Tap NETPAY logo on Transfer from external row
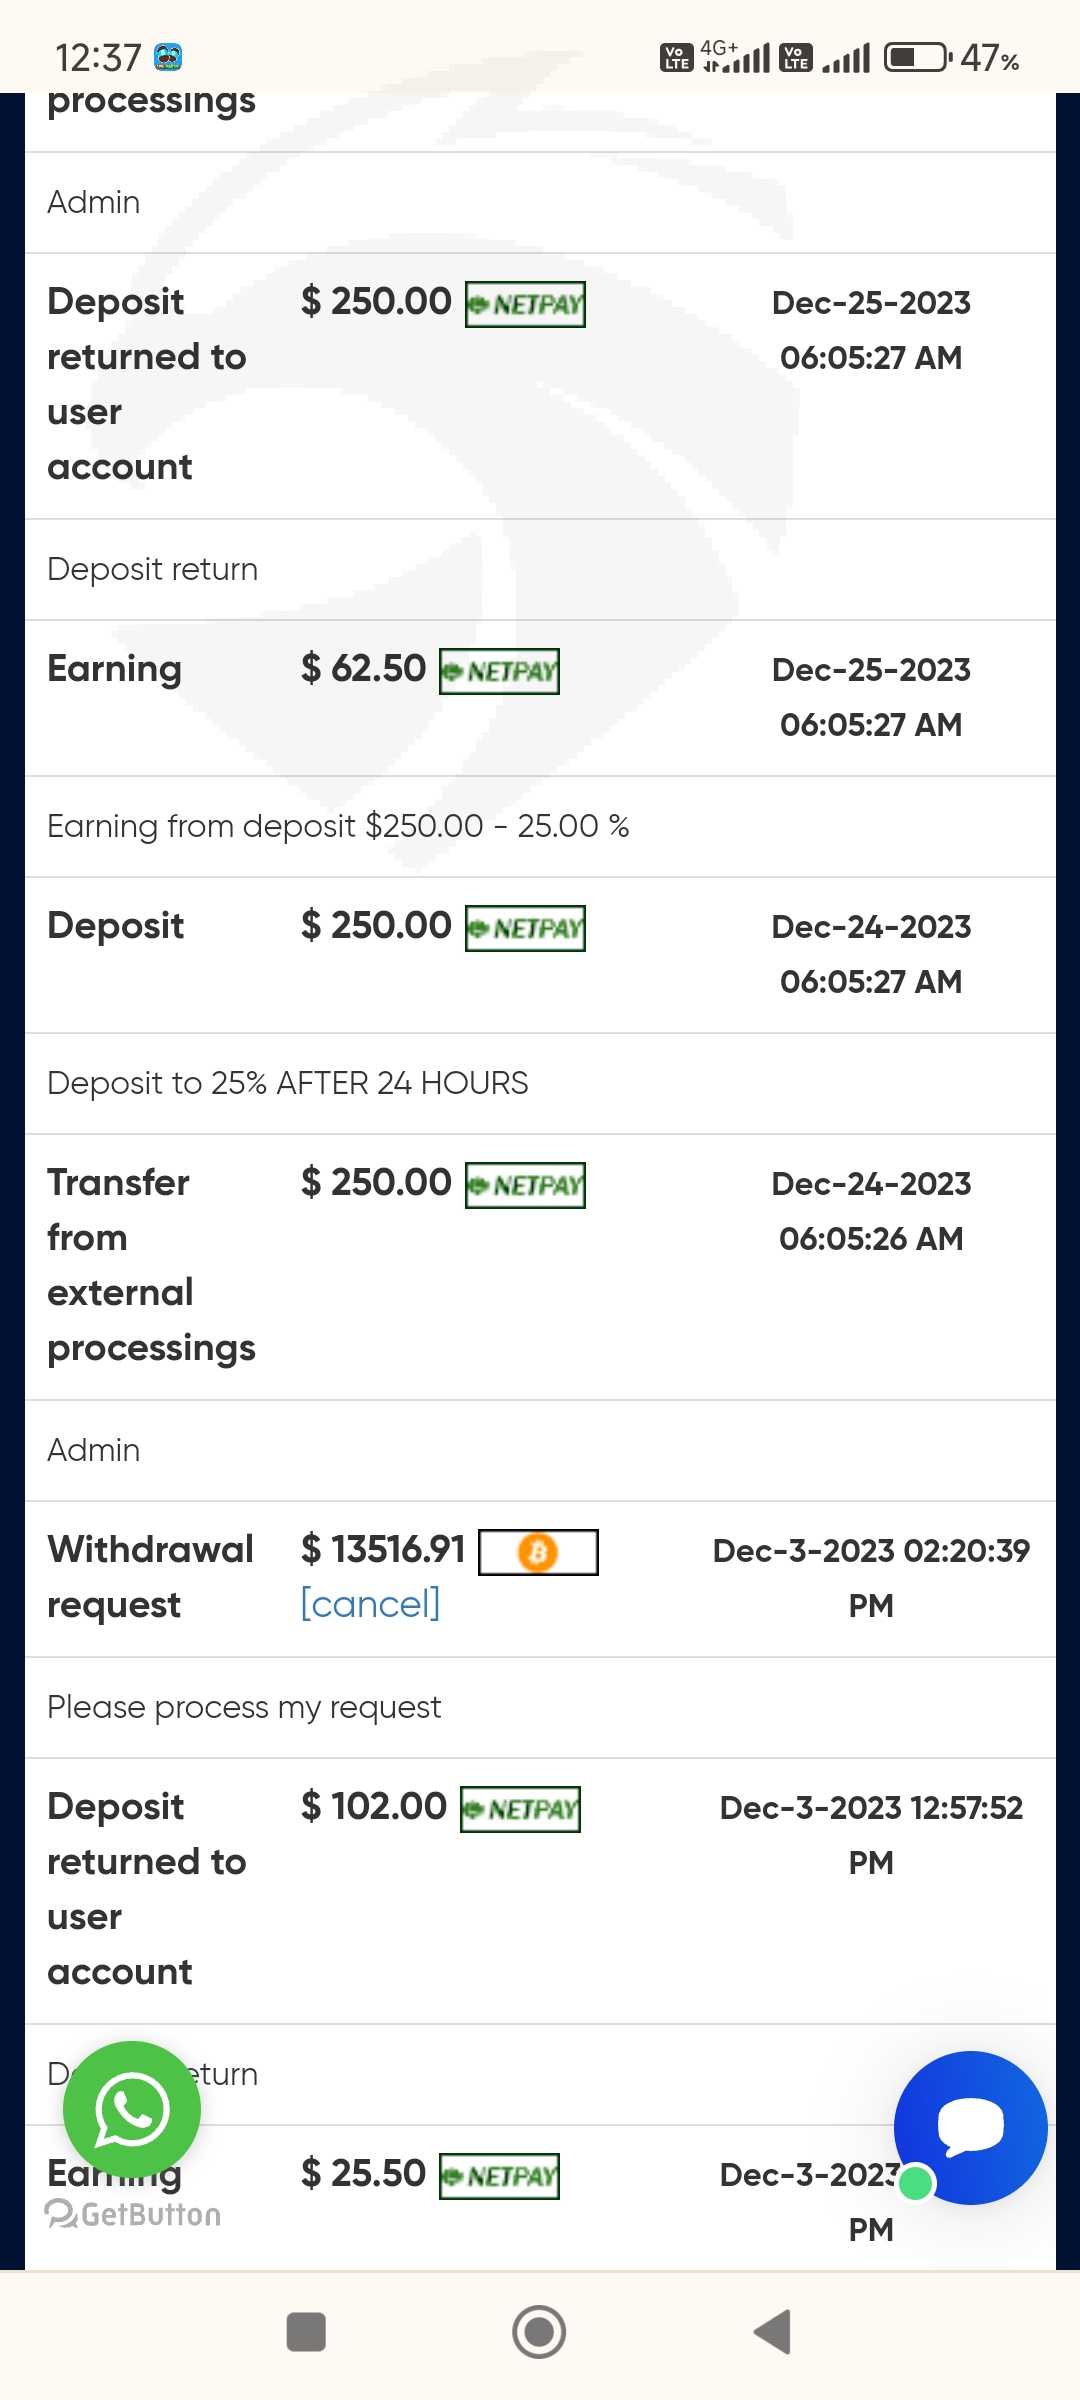This screenshot has width=1080, height=2400. tap(525, 1185)
